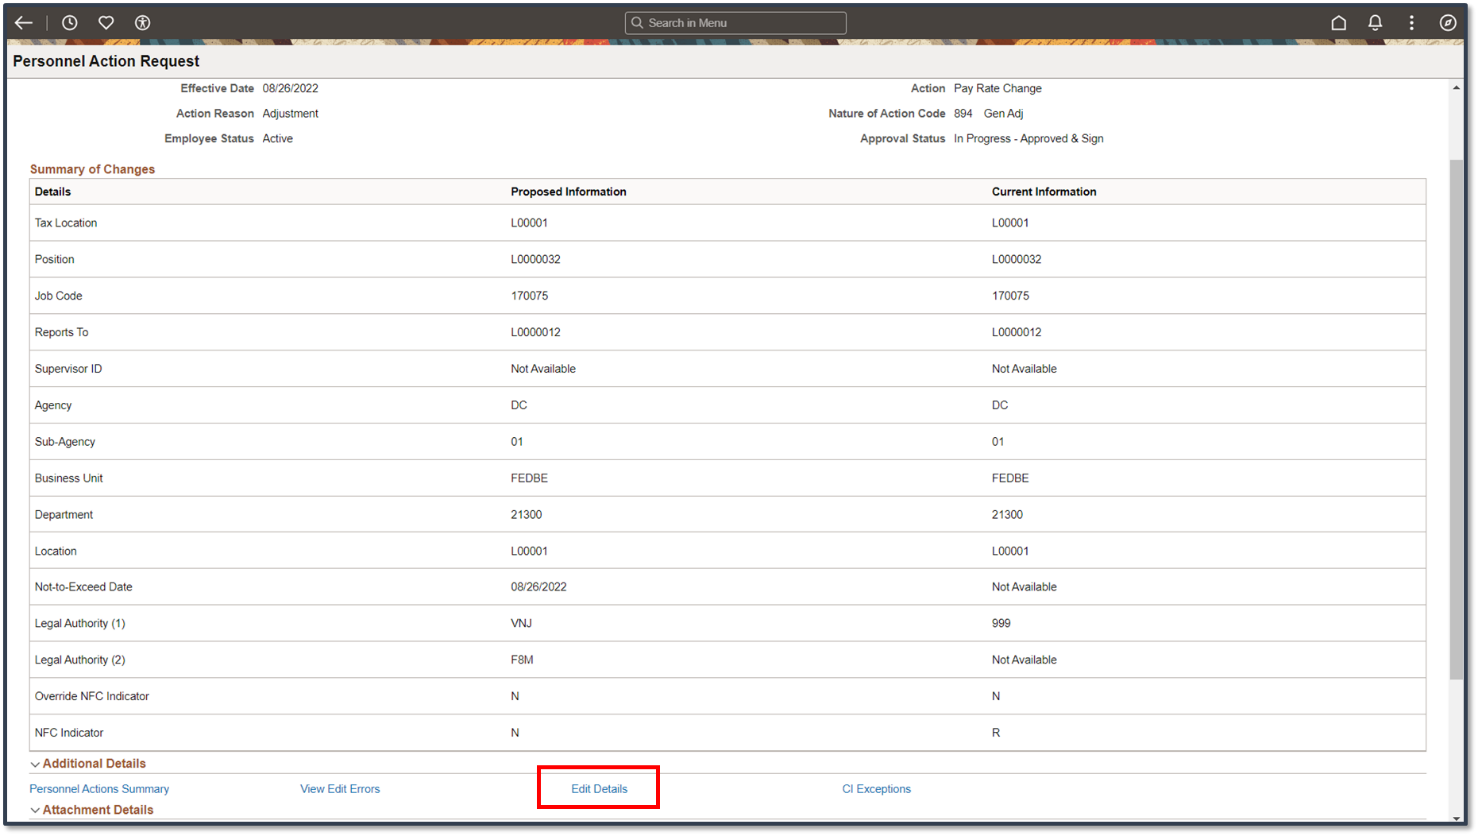Screen dimensions: 1478x836
Task: Click the Legal Authority (1) row label
Action: pos(80,624)
